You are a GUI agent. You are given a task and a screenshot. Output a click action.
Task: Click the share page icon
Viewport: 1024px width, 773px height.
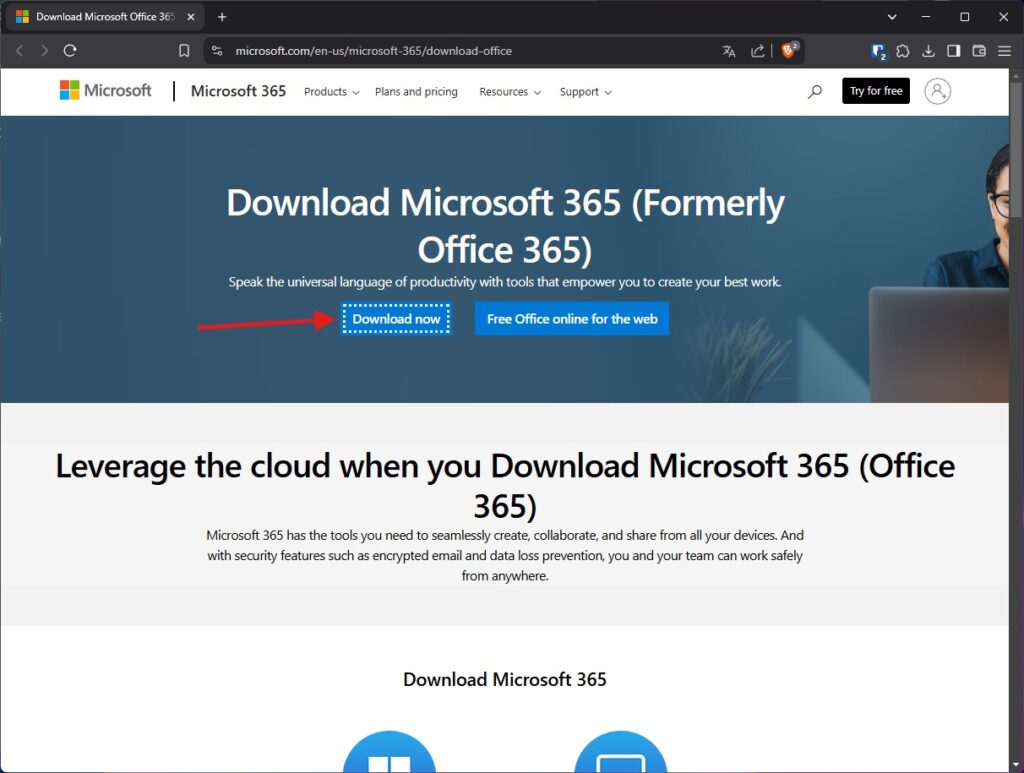pos(758,51)
